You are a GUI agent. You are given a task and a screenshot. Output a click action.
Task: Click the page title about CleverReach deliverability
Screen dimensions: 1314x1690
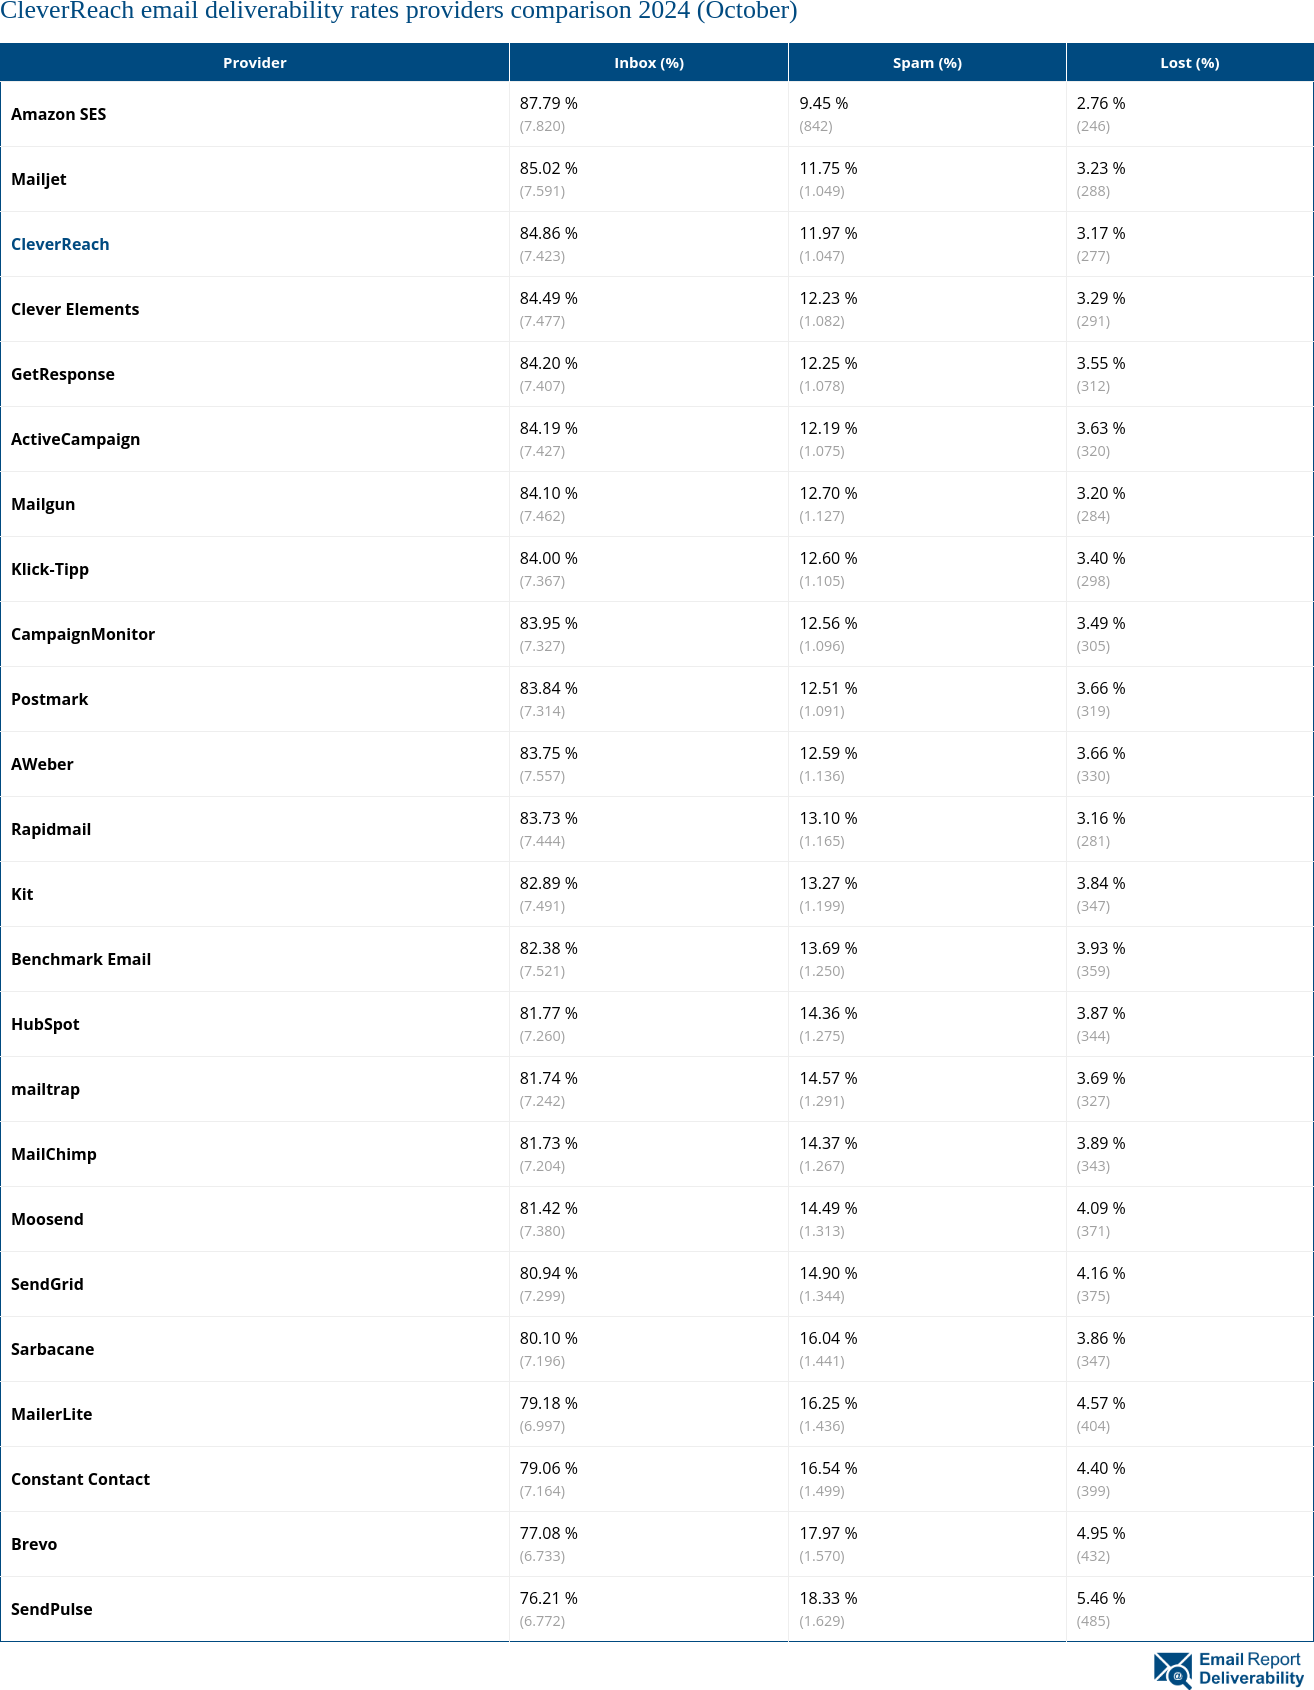398,11
